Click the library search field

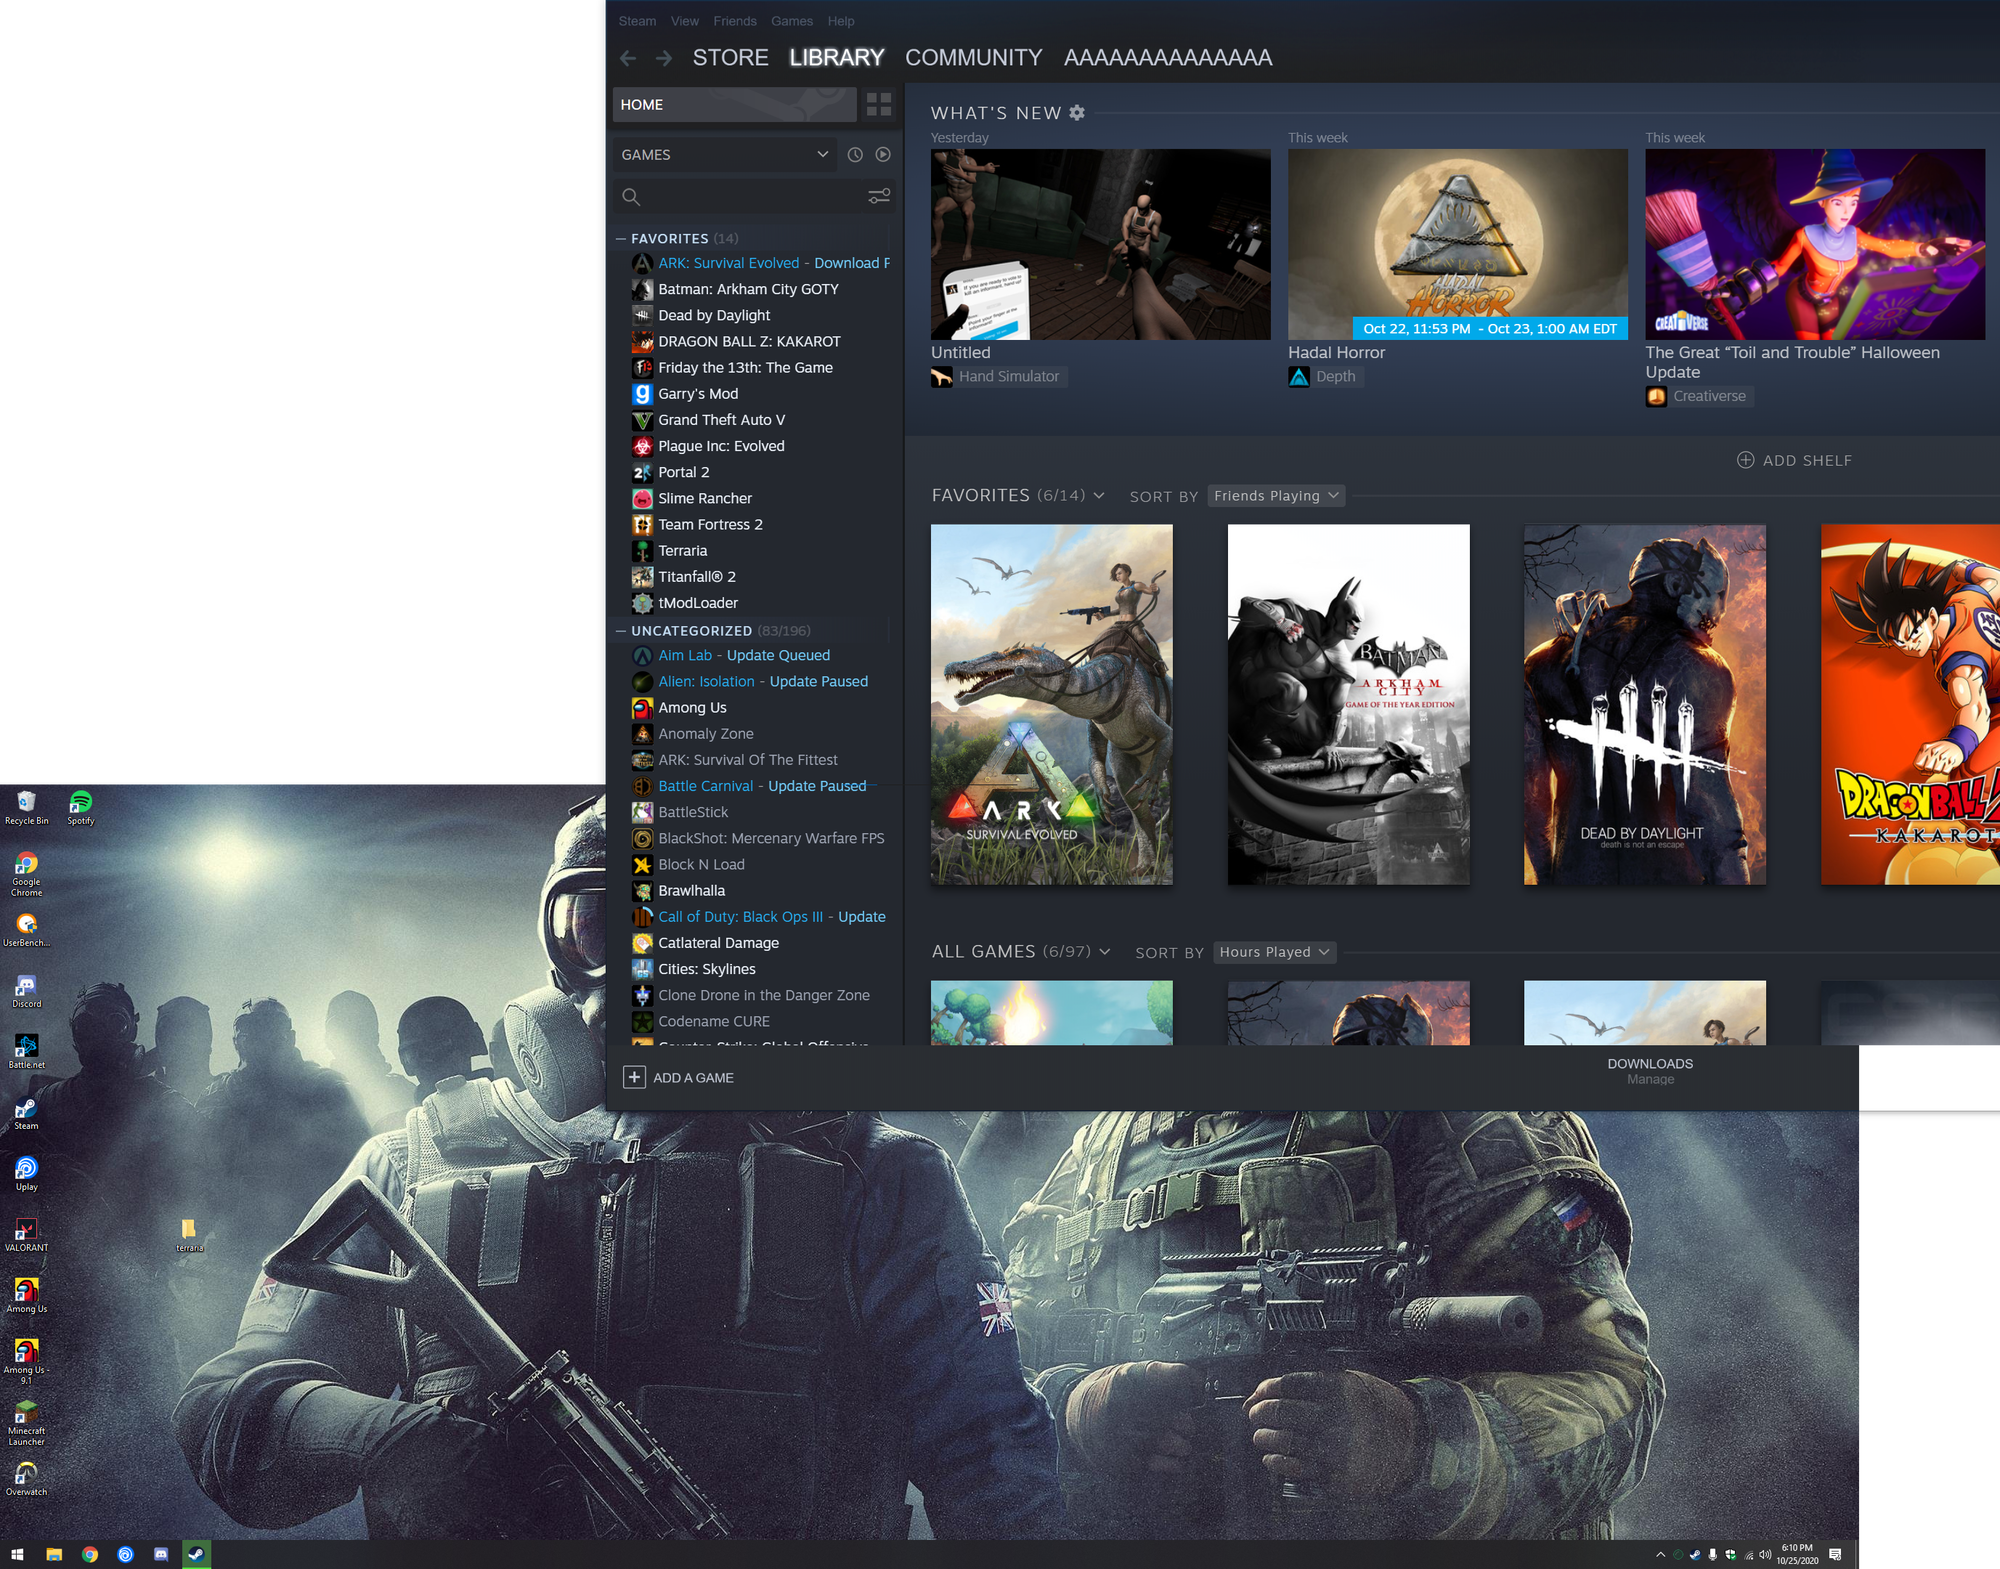point(740,196)
